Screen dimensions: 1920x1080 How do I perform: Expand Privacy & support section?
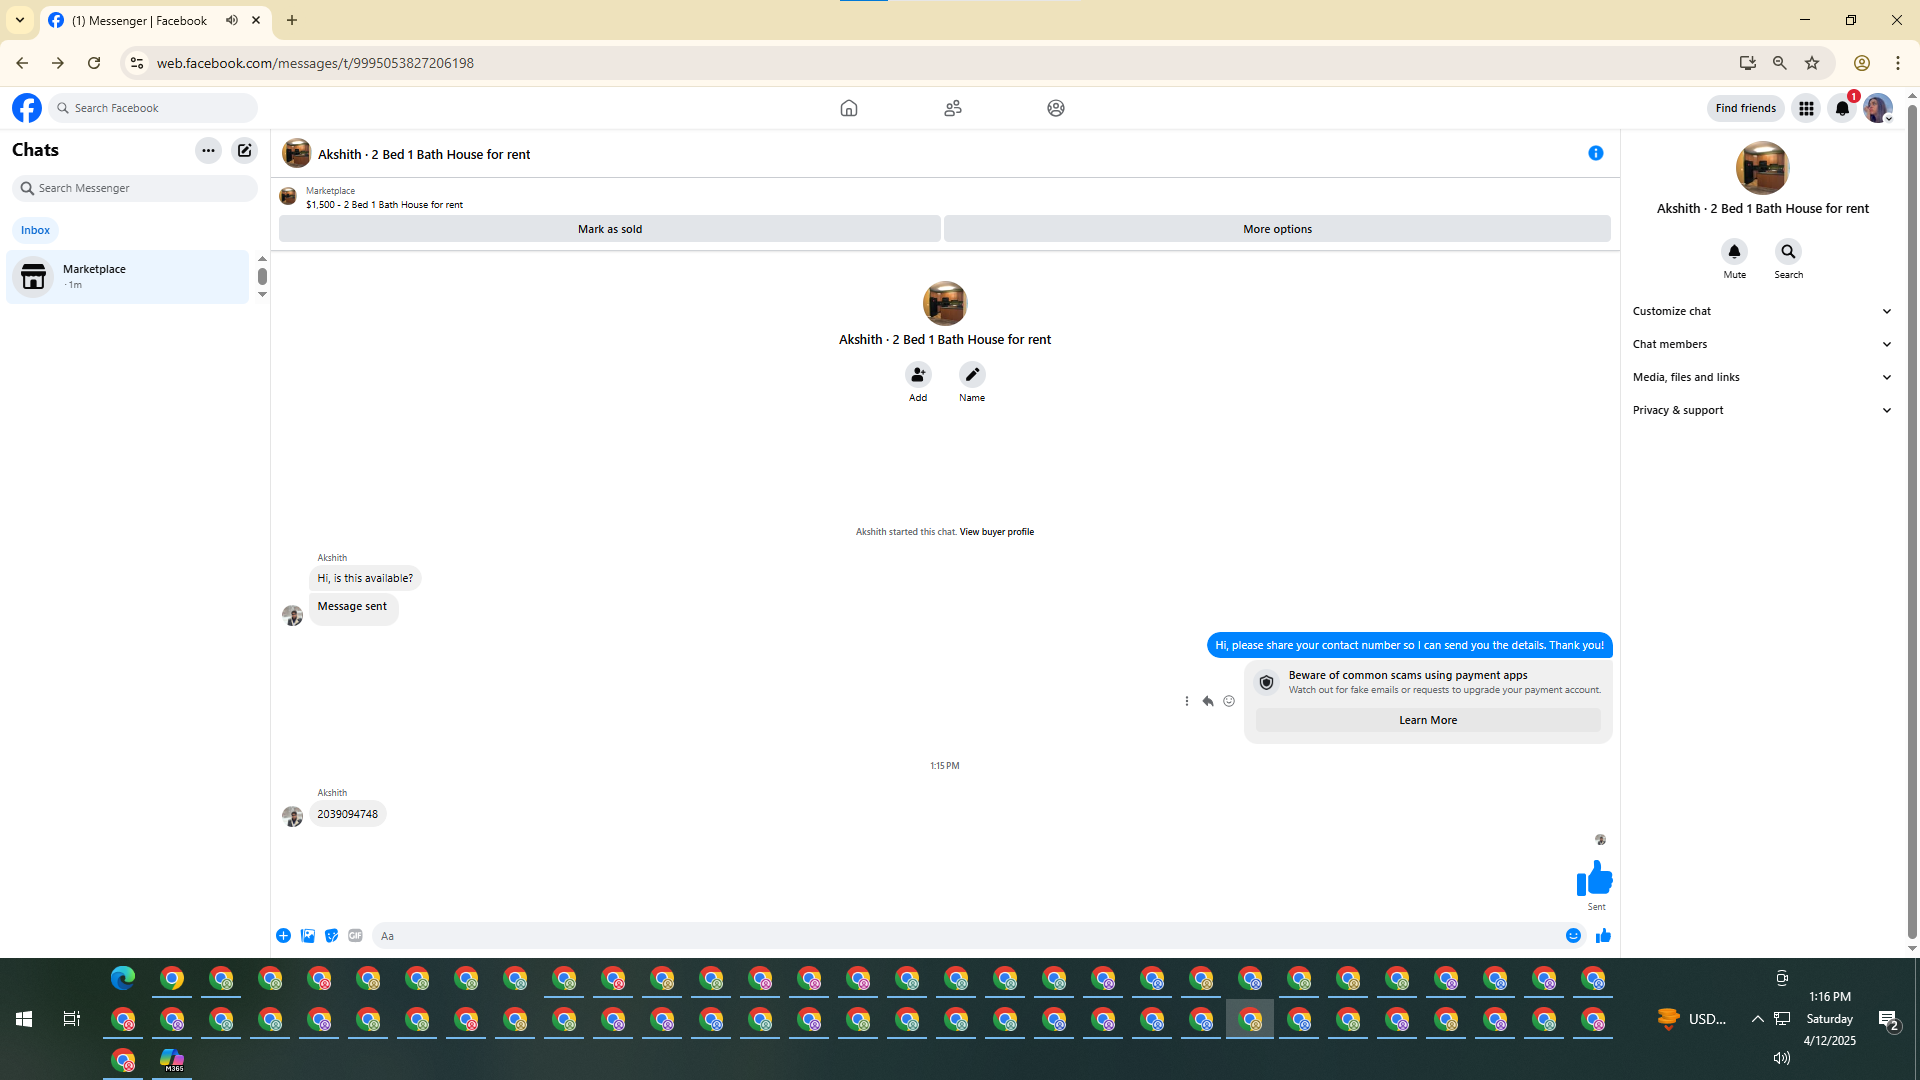pyautogui.click(x=1763, y=411)
